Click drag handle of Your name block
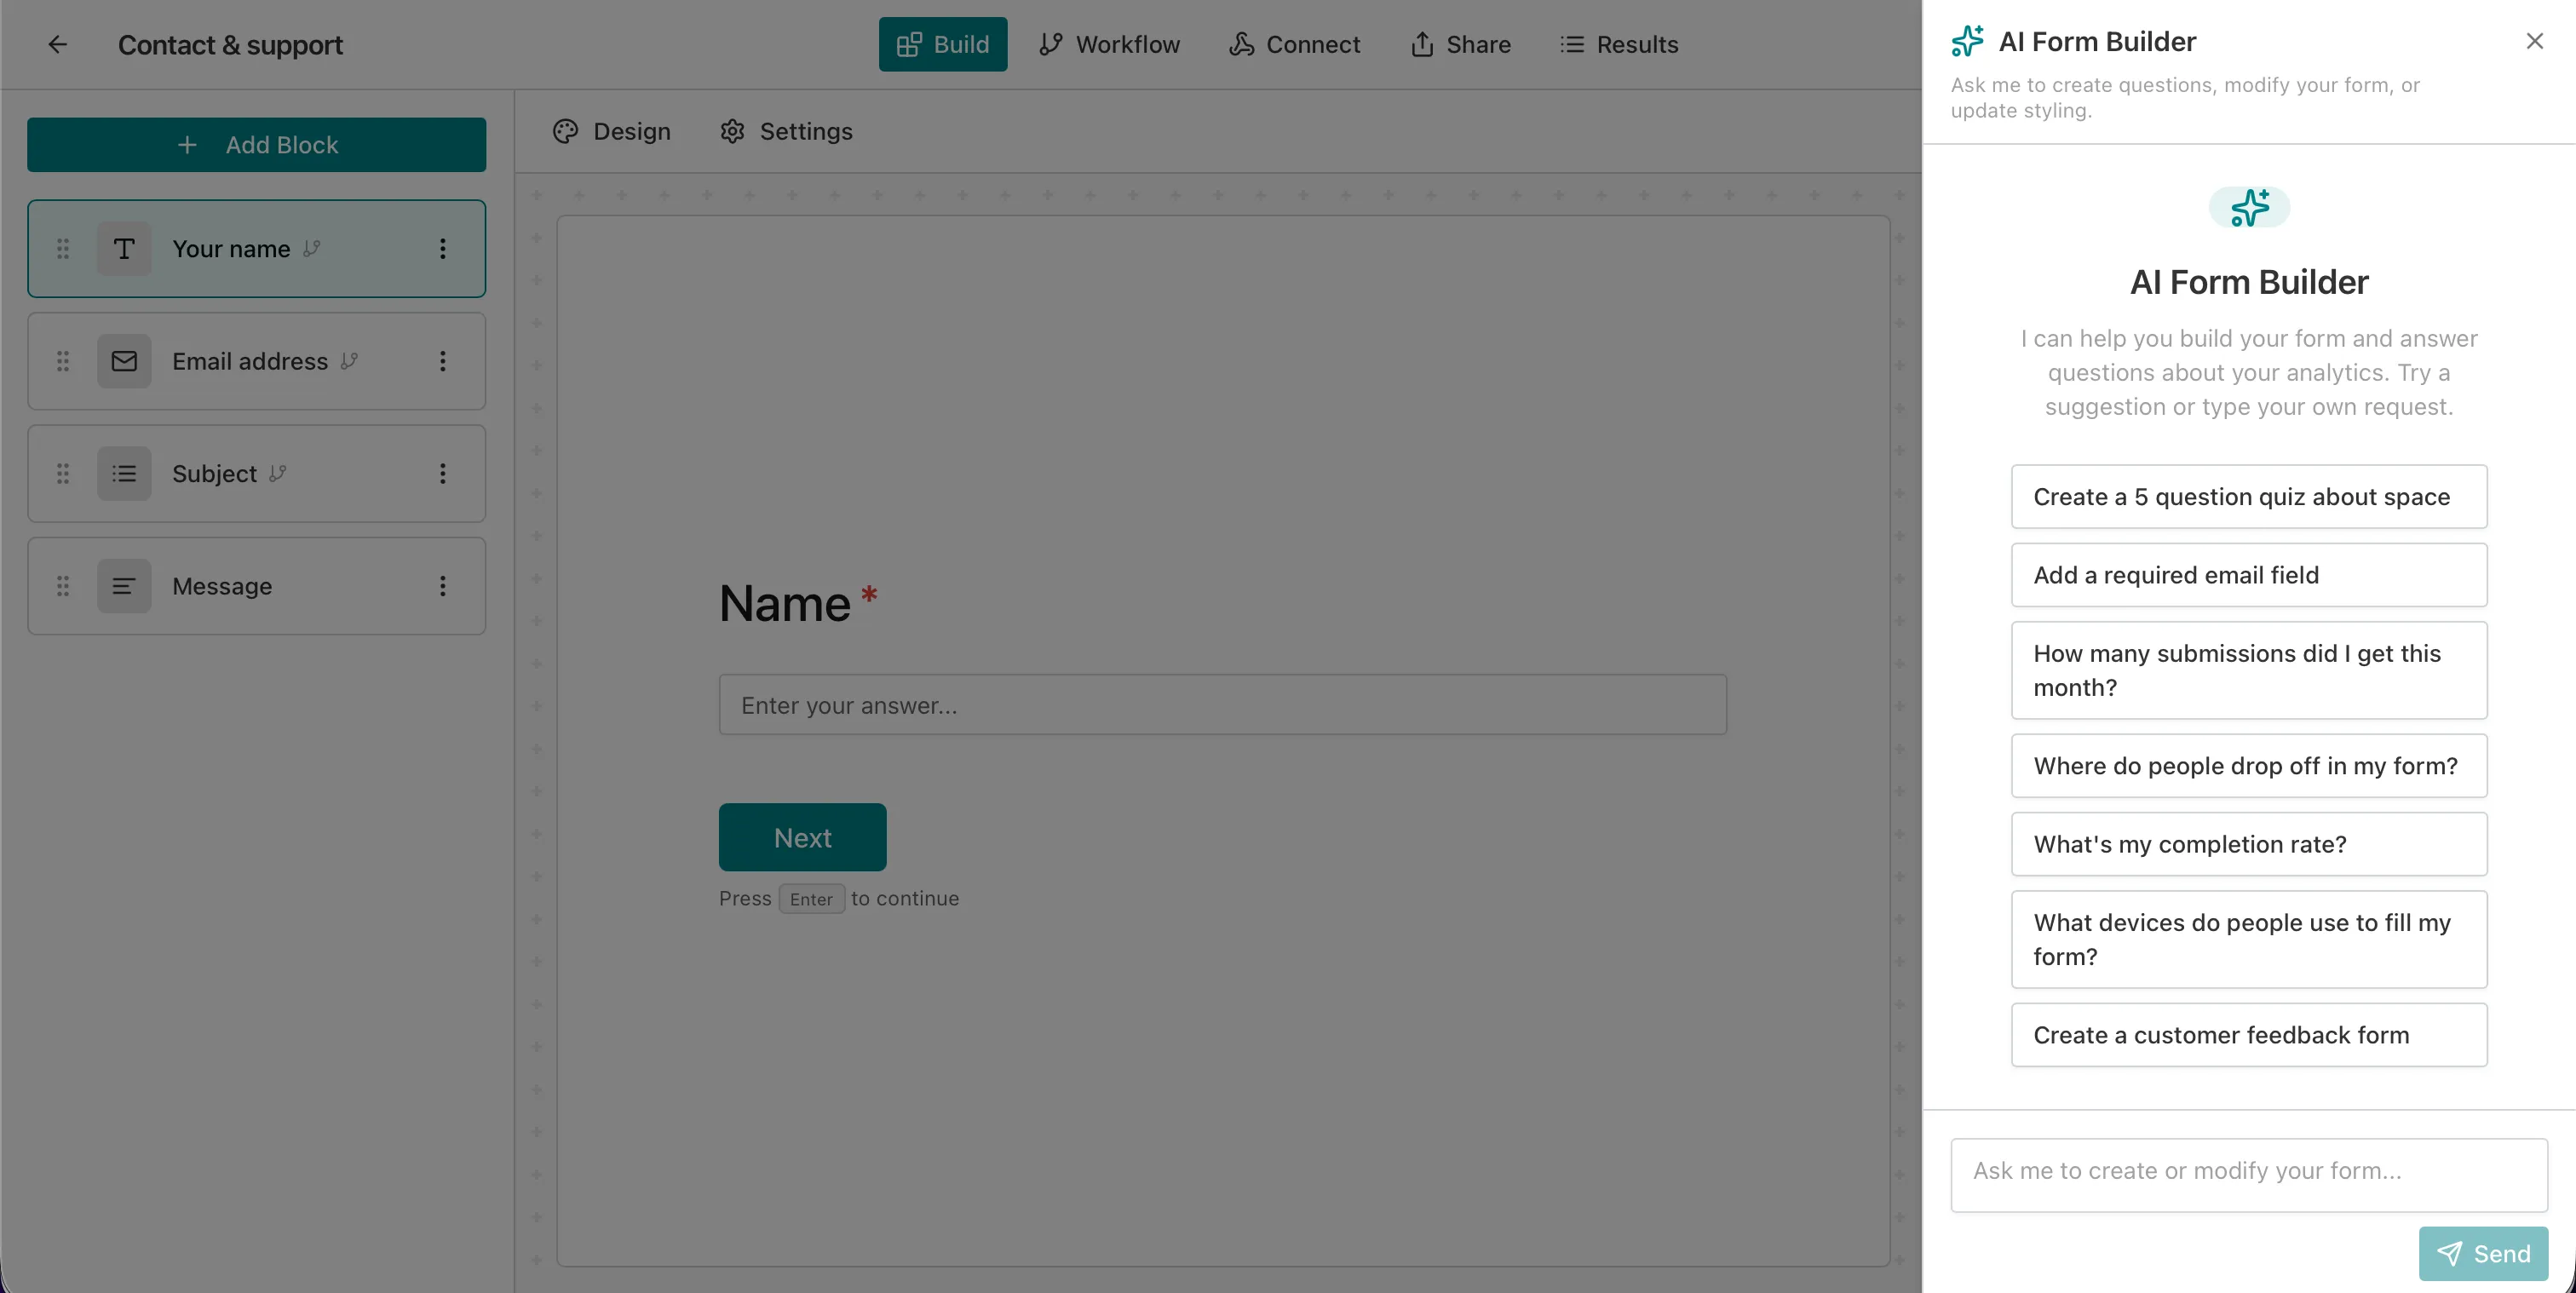The image size is (2576, 1293). pyautogui.click(x=63, y=249)
